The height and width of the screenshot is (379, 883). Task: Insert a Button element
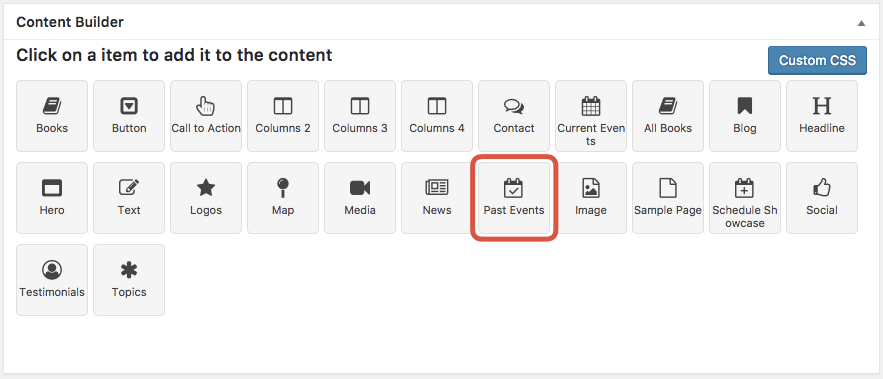pos(129,116)
